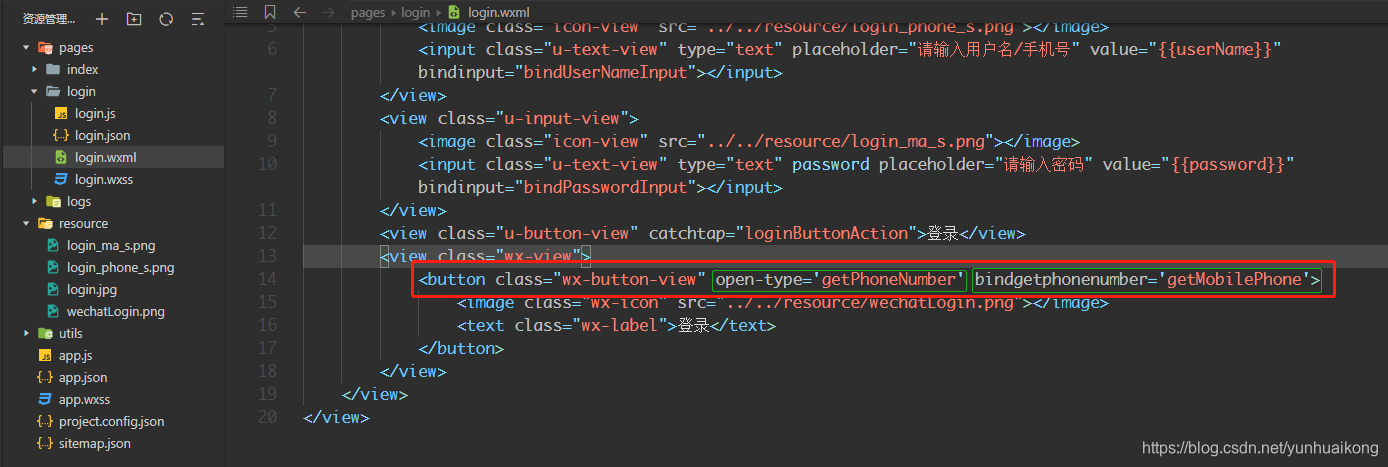Select the index folder
Screen dimensions: 1388x467
[x=82, y=69]
